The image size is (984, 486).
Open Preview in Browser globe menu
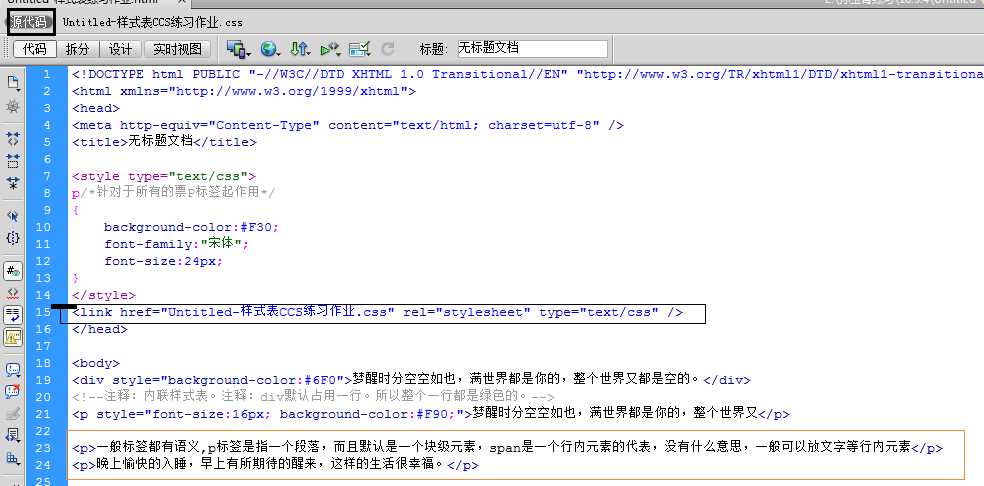tap(270, 49)
